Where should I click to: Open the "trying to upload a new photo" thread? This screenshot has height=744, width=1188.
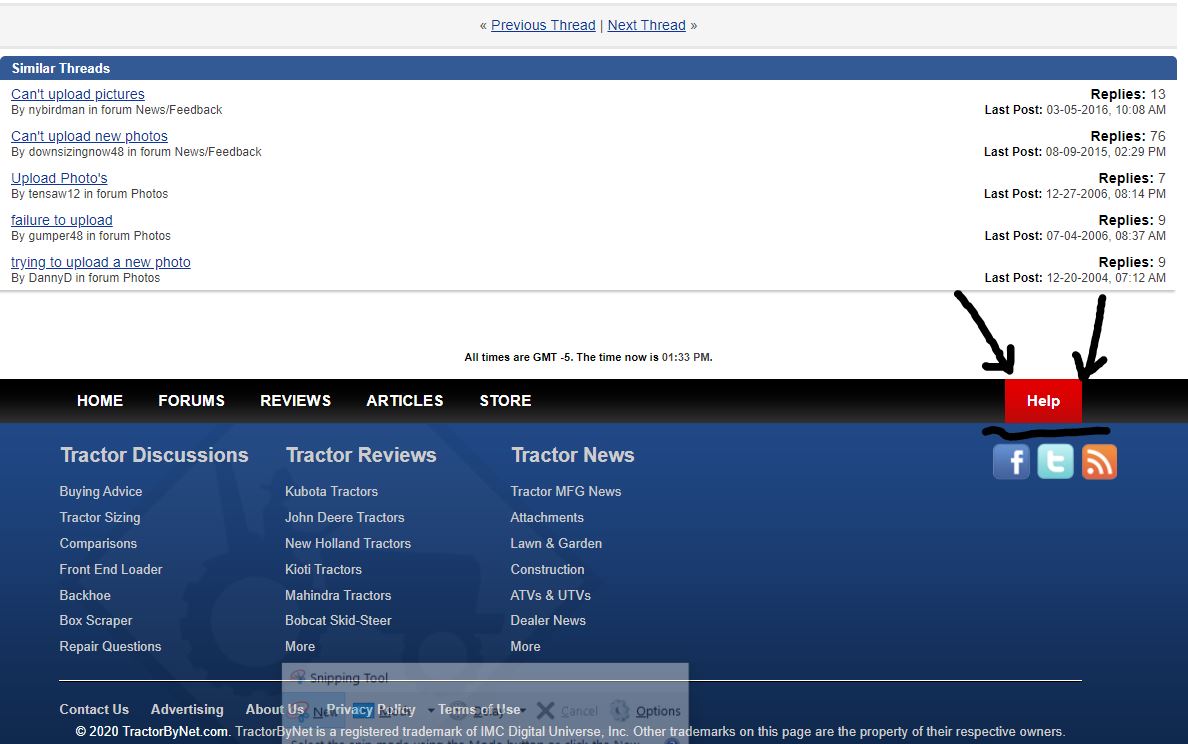click(101, 262)
